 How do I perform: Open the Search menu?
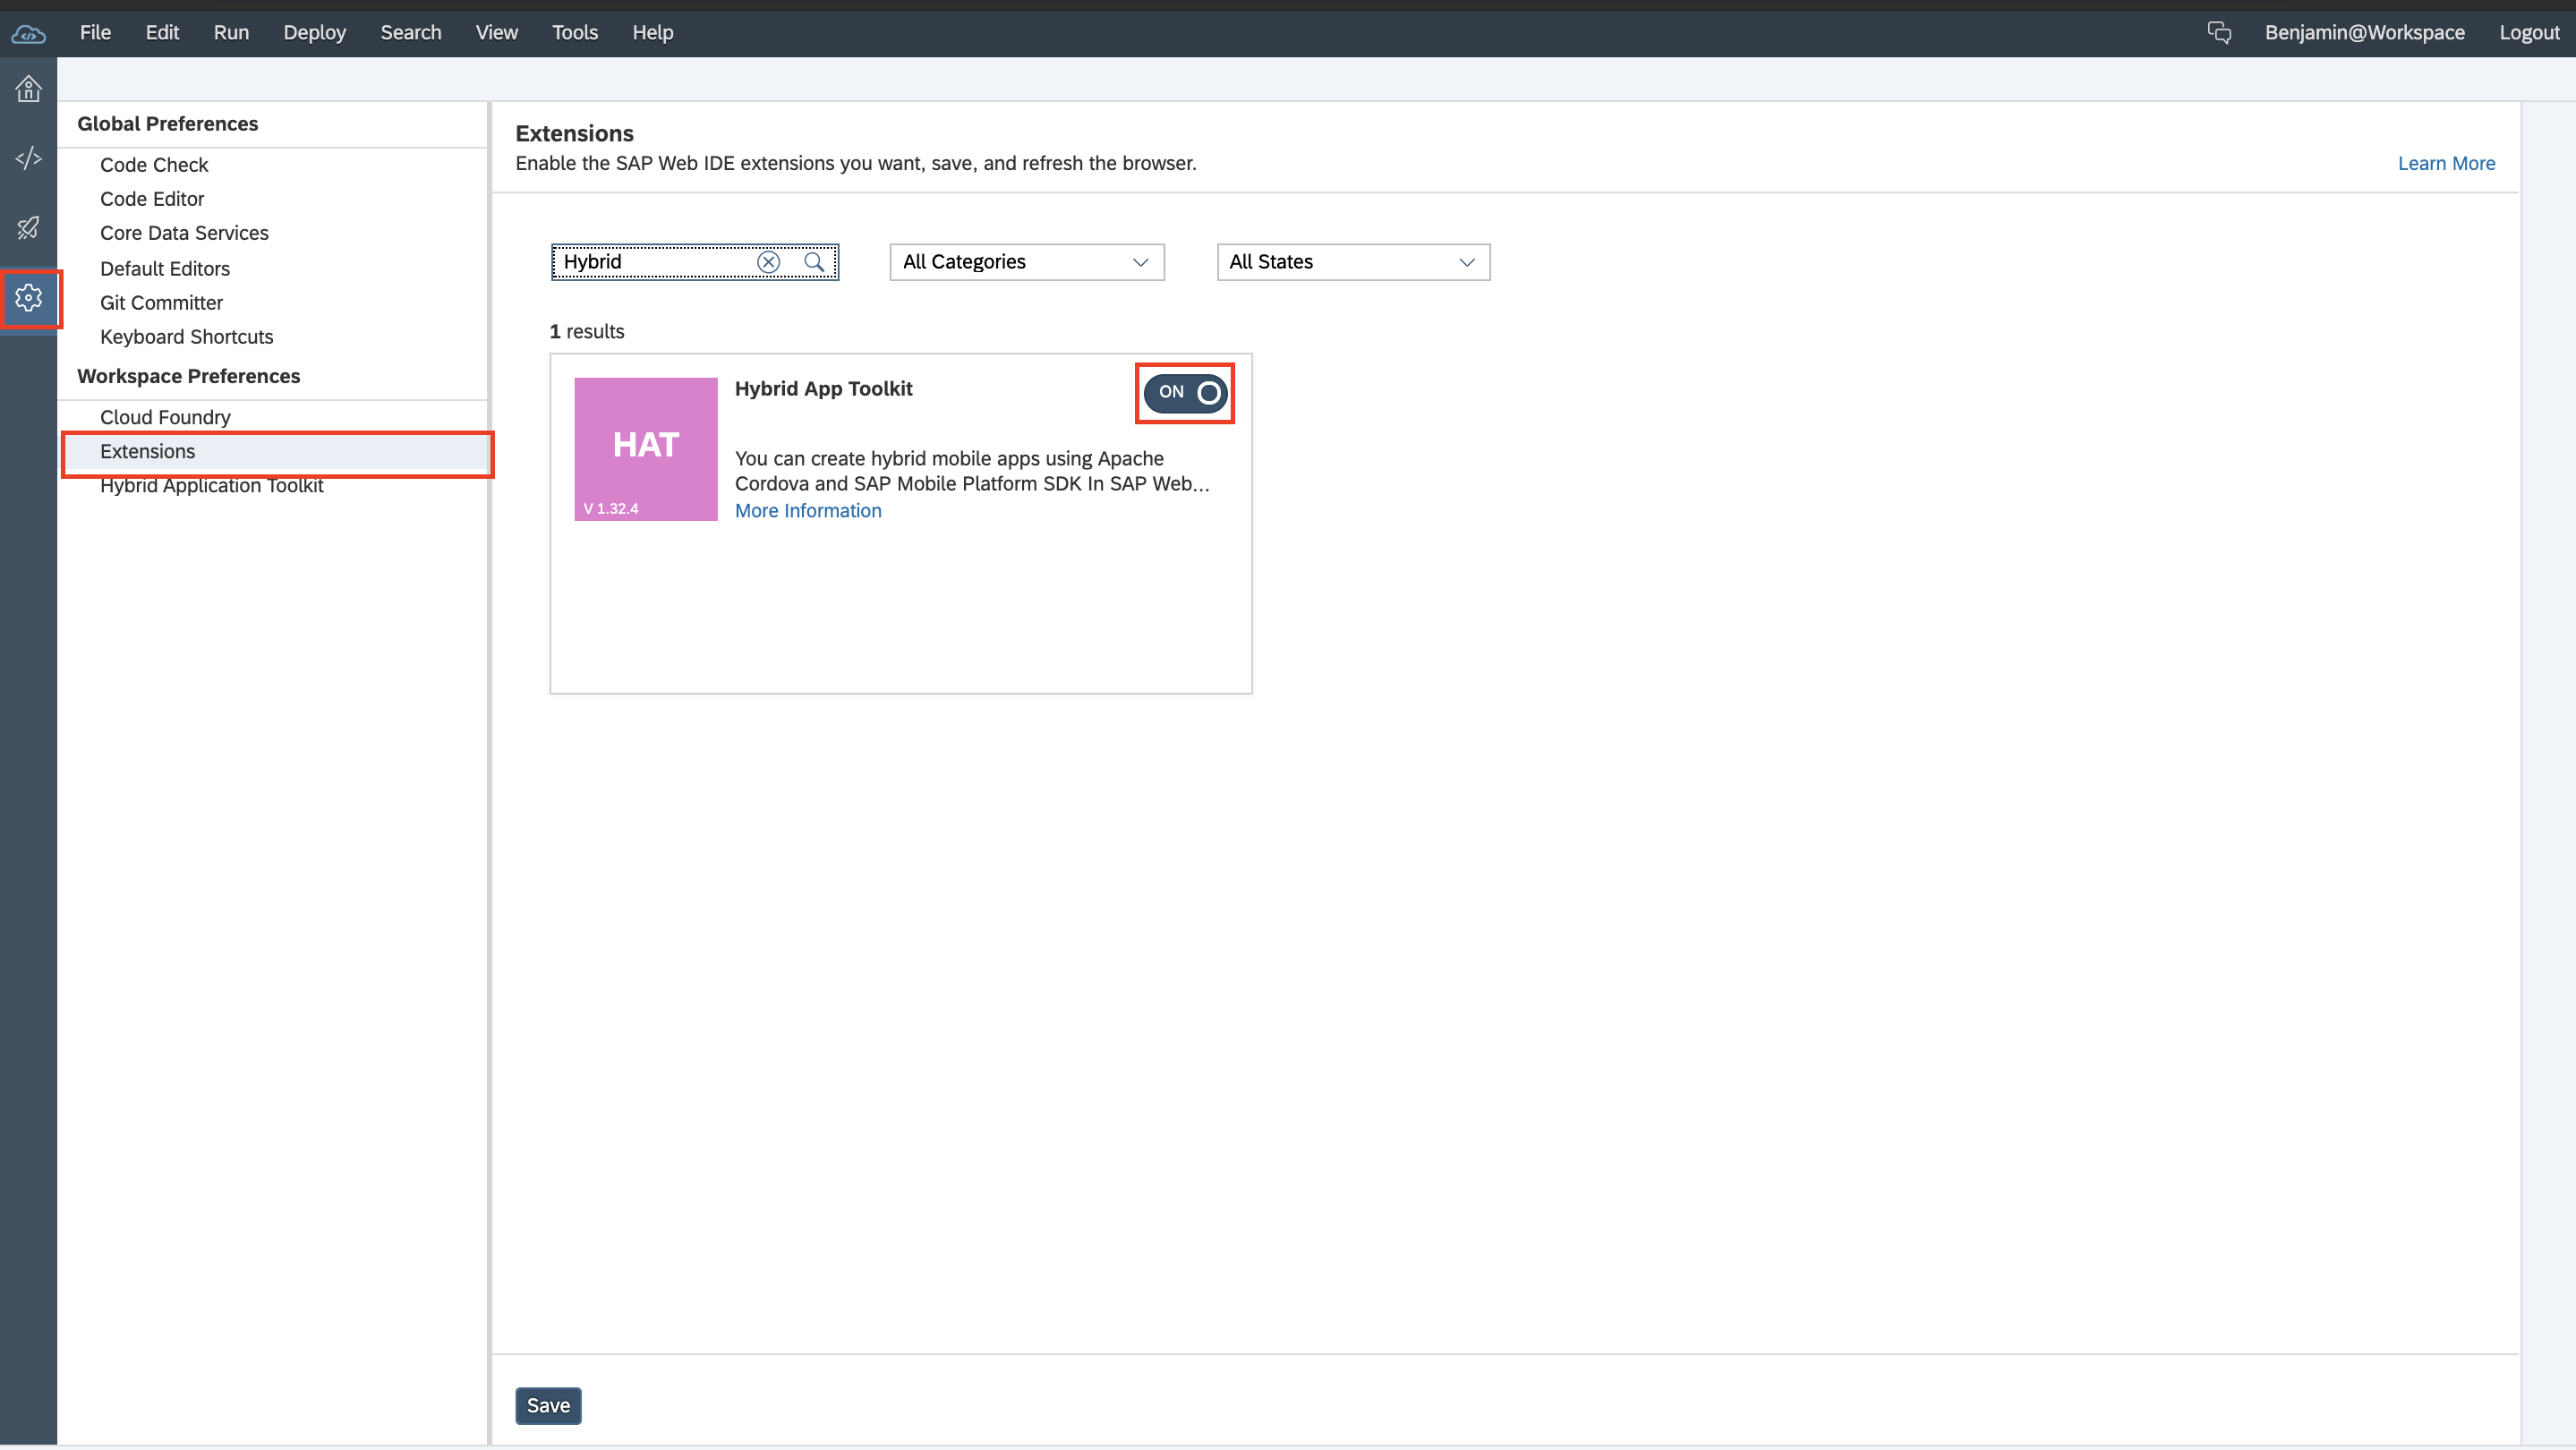tap(410, 33)
